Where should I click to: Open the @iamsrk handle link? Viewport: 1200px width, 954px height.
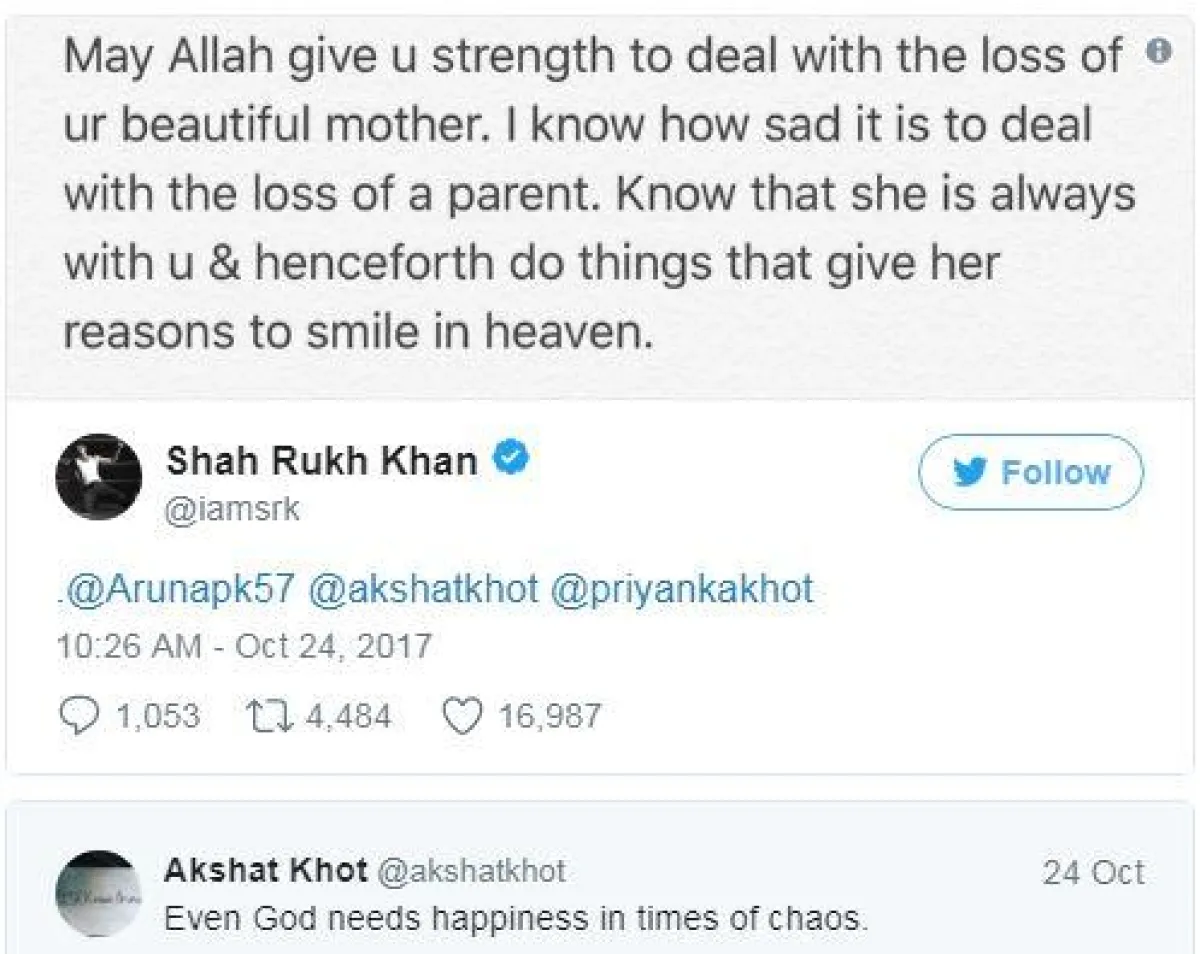(x=232, y=510)
